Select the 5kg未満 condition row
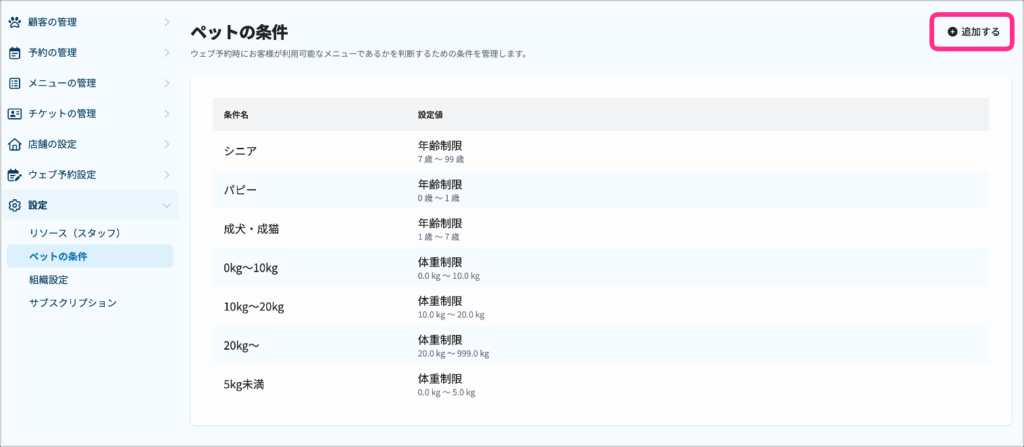This screenshot has width=1024, height=447. [601, 385]
